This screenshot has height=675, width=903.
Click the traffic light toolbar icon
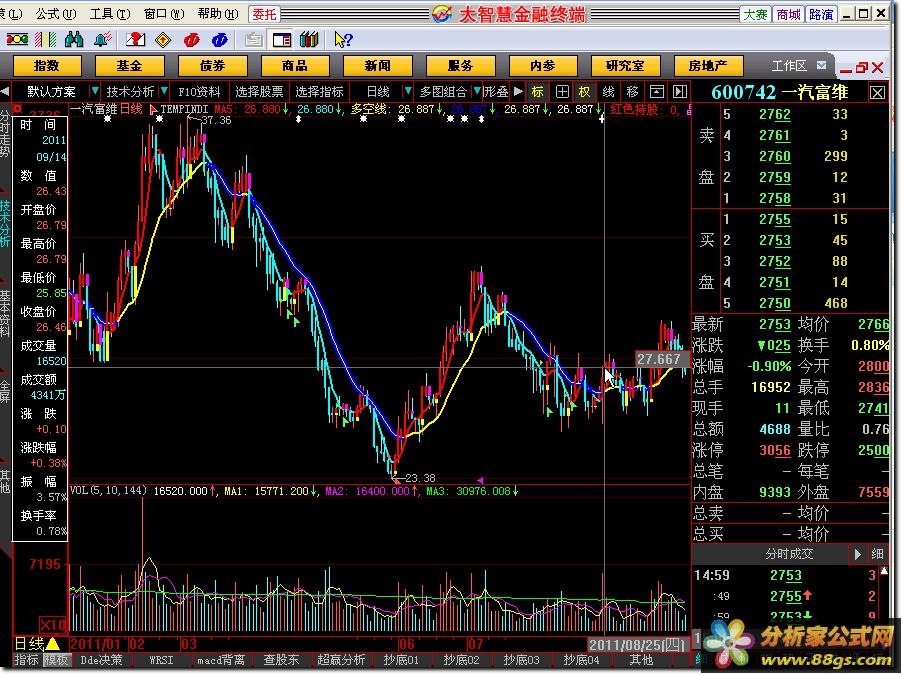(17, 40)
